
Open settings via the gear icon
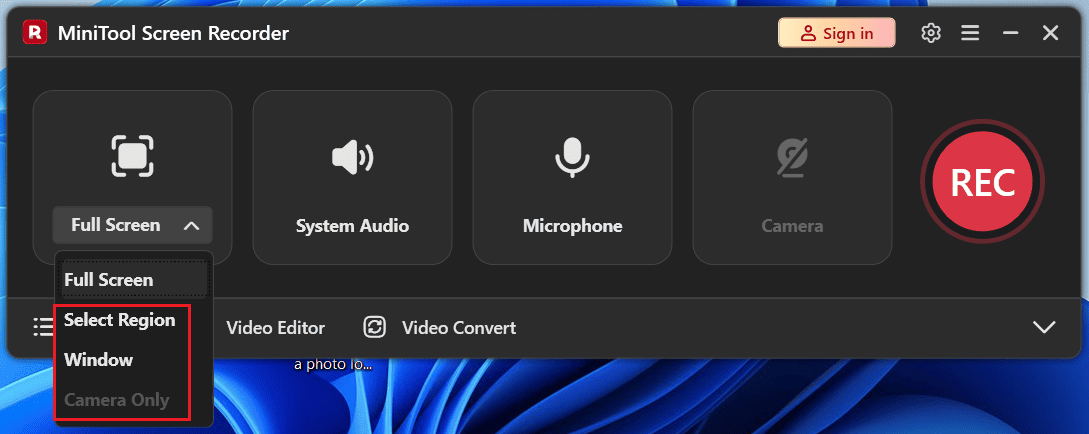pos(930,33)
